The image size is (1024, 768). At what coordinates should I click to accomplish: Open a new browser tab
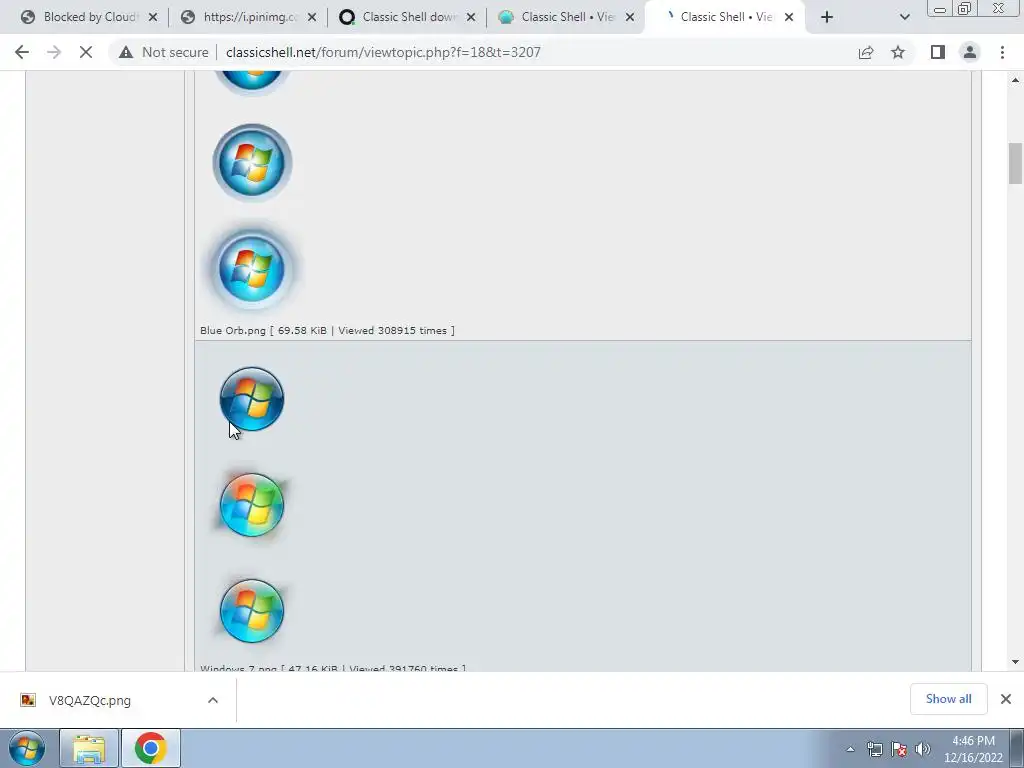827,17
